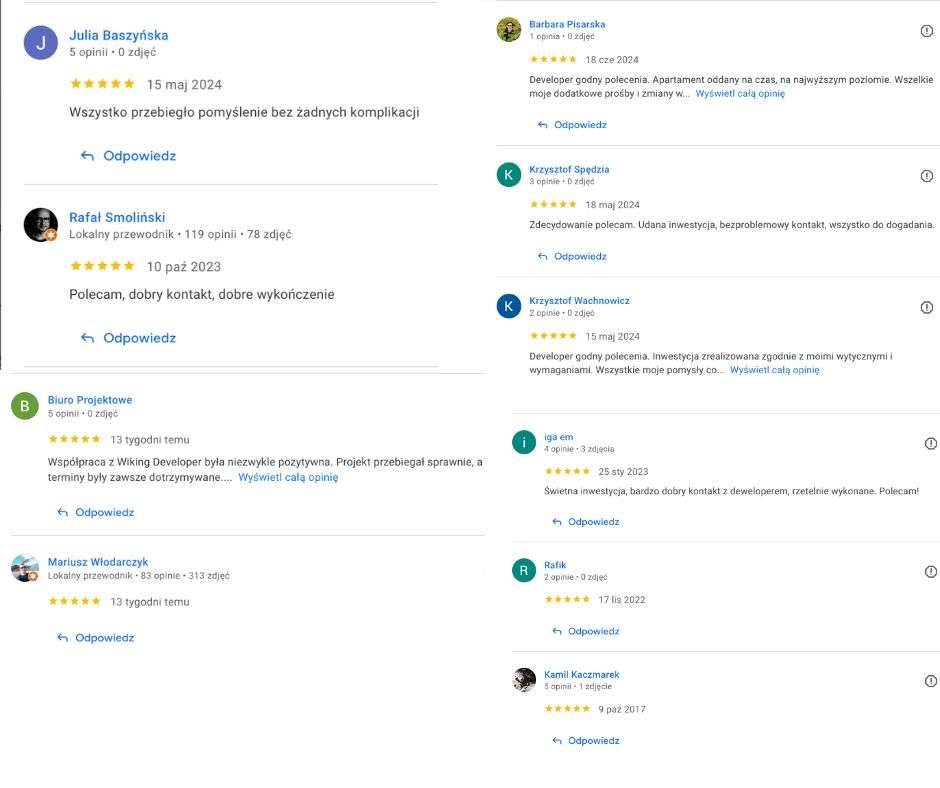Expand Barbara Pisarska's full review text
The width and height of the screenshot is (940, 788).
[x=740, y=93]
